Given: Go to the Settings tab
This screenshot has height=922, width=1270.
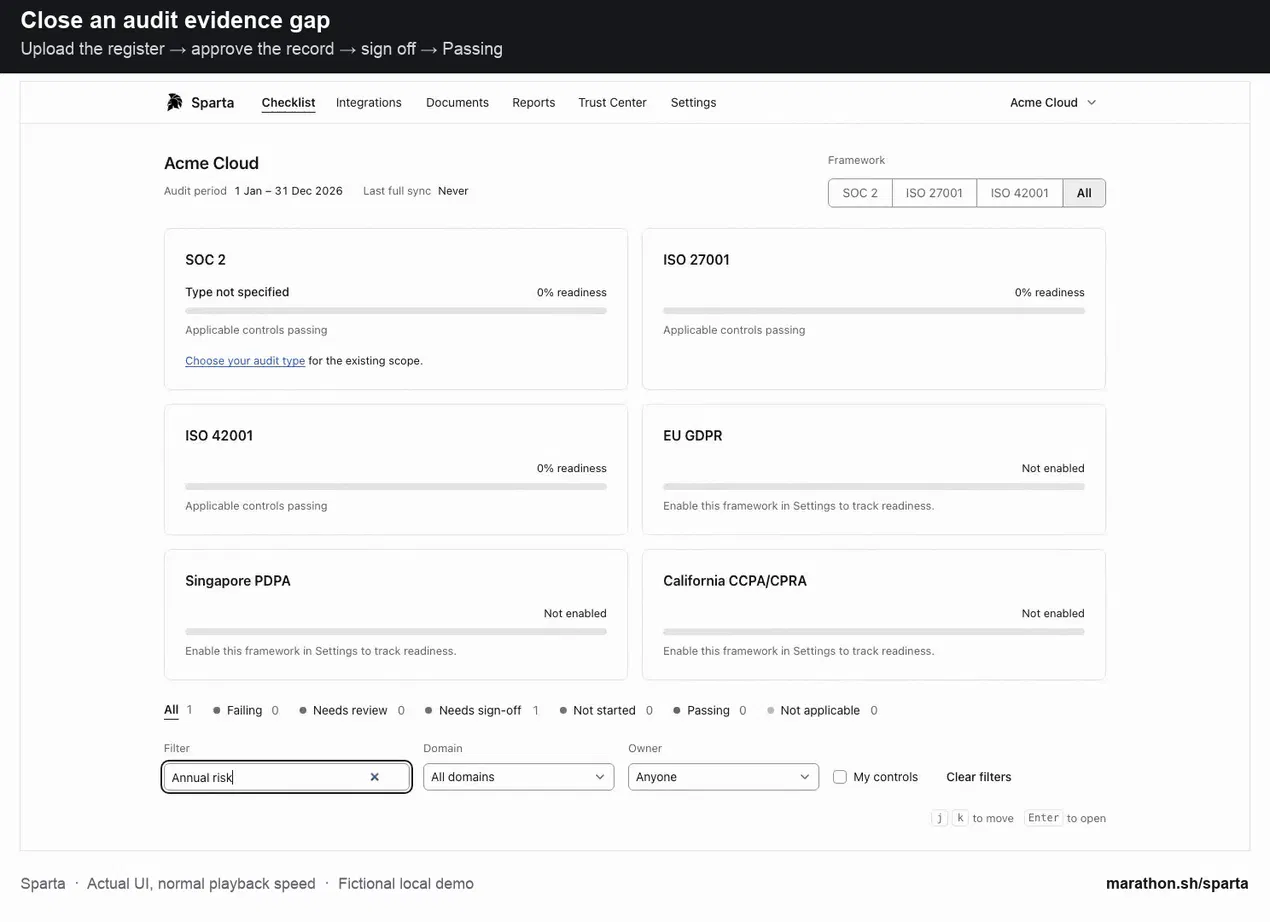Looking at the screenshot, I should tap(693, 102).
